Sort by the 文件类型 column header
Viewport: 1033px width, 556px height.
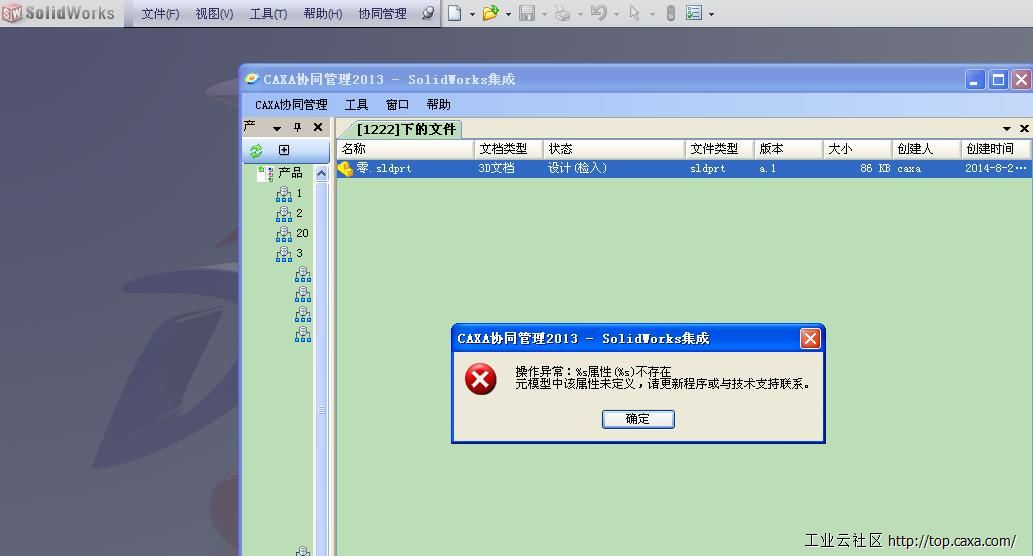click(x=719, y=149)
